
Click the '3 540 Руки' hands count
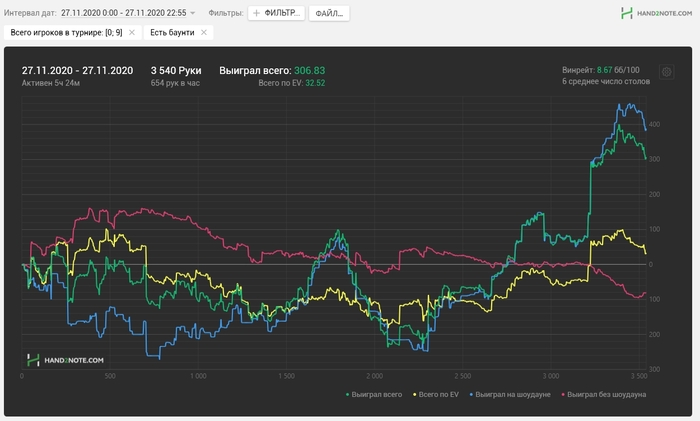coord(176,71)
